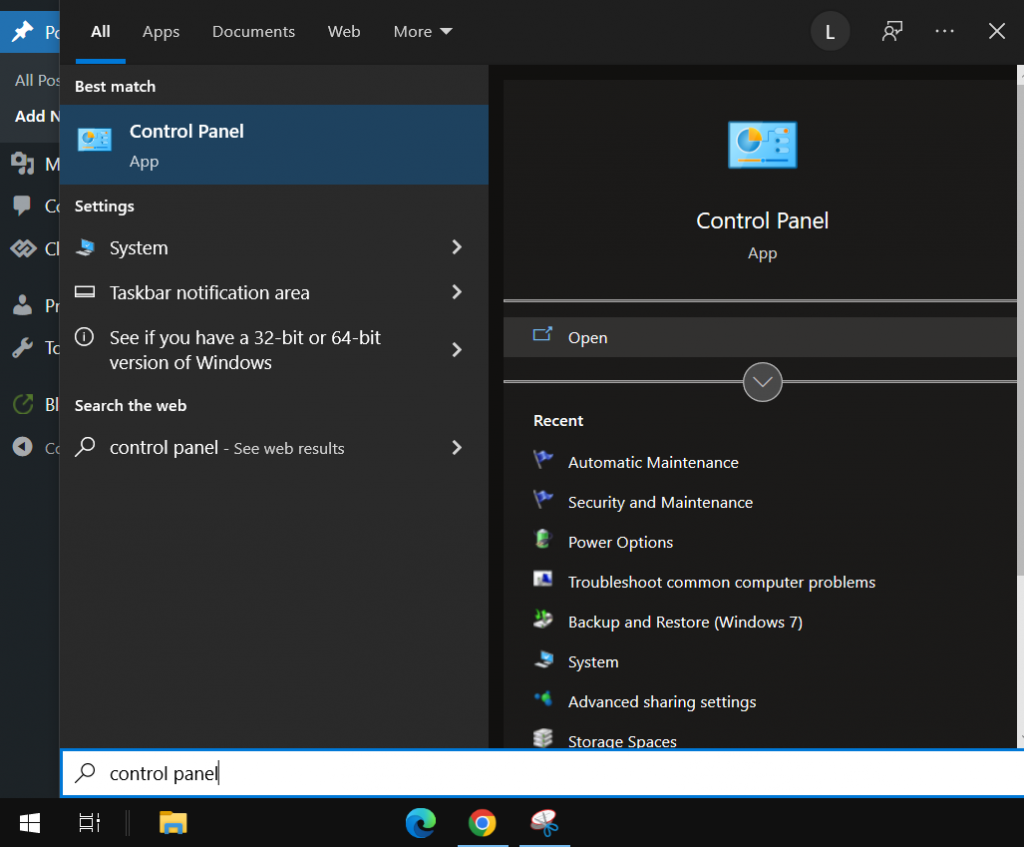Open File Explorer from the taskbar

(x=174, y=822)
